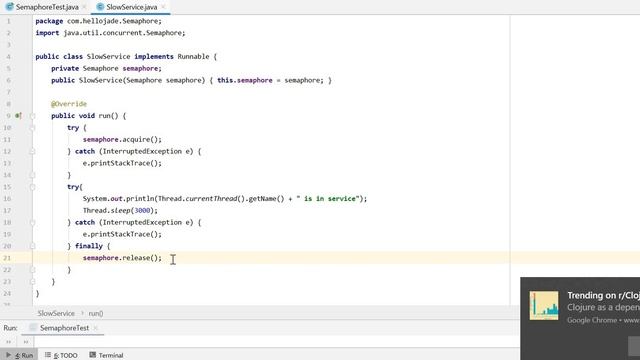
Task: Close the SemaphoreTest.java tab
Action: coord(84,7)
